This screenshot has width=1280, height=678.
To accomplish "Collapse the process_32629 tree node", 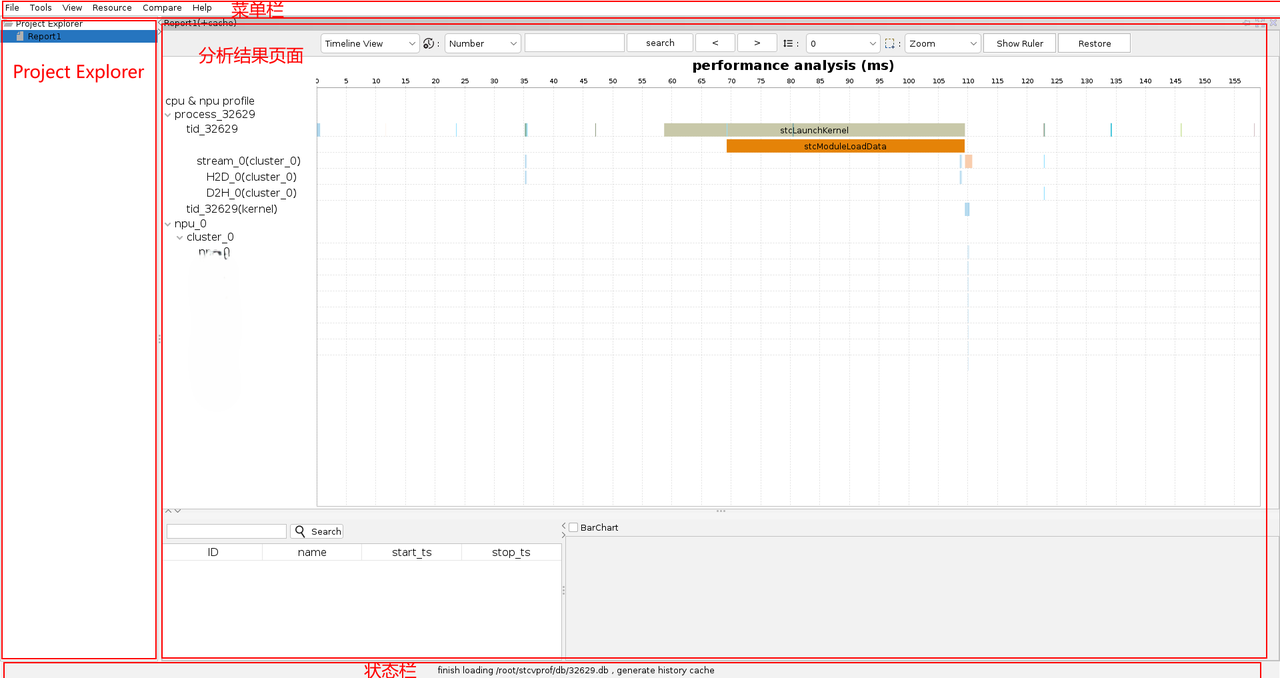I will click(168, 115).
